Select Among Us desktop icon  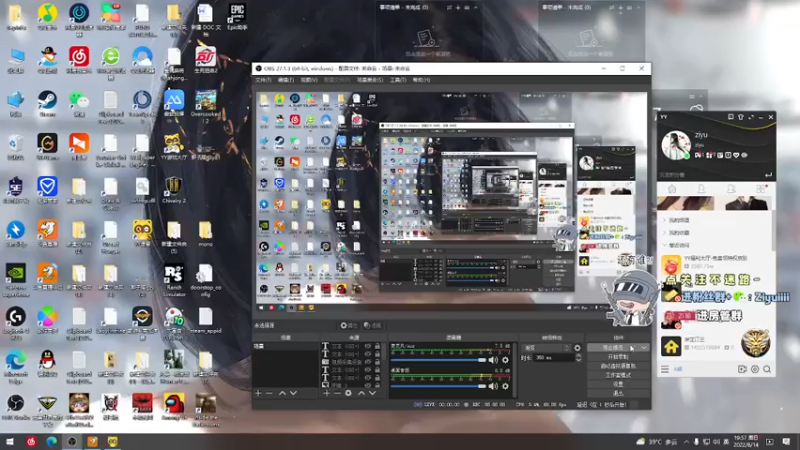tap(173, 407)
